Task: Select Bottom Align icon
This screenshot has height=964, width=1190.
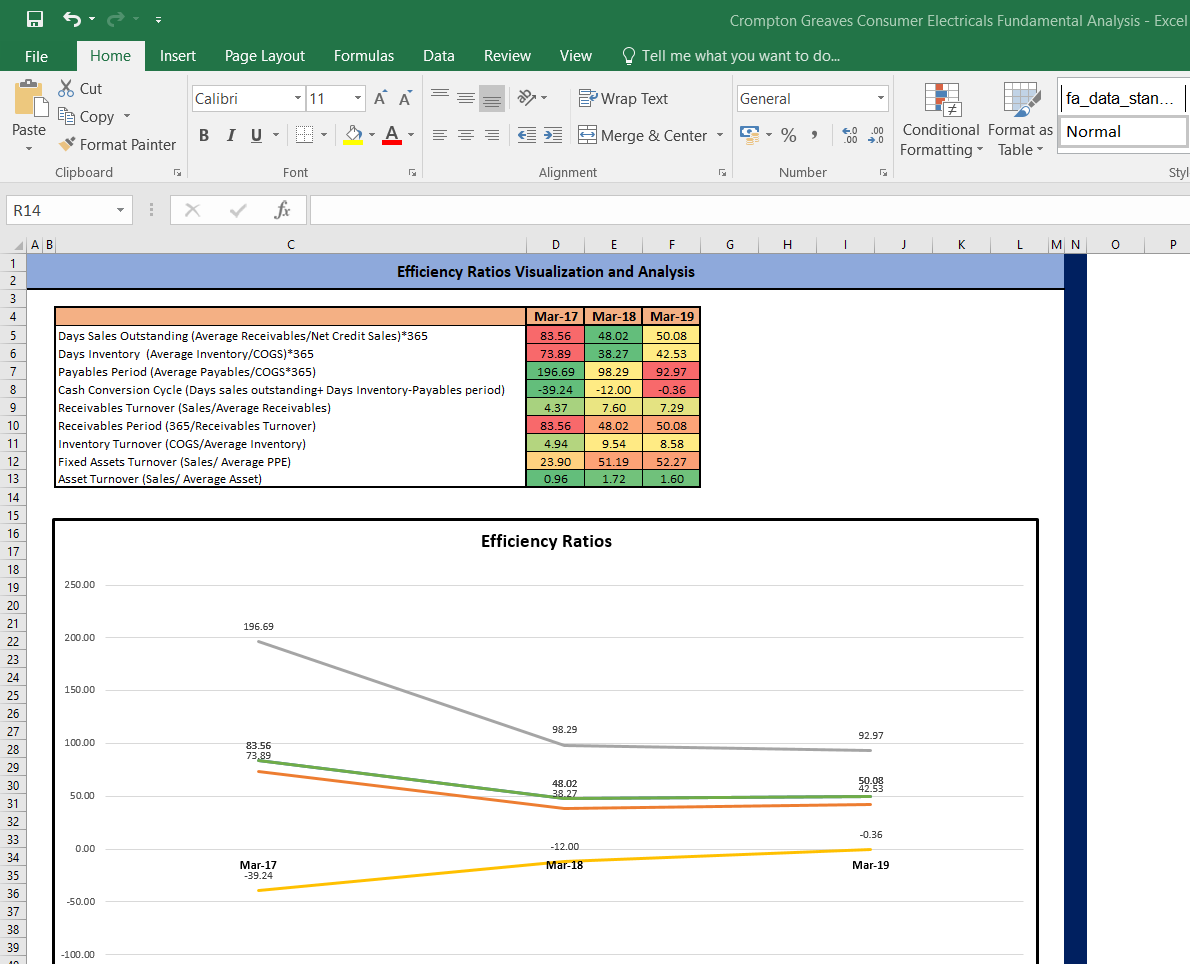Action: click(x=492, y=98)
